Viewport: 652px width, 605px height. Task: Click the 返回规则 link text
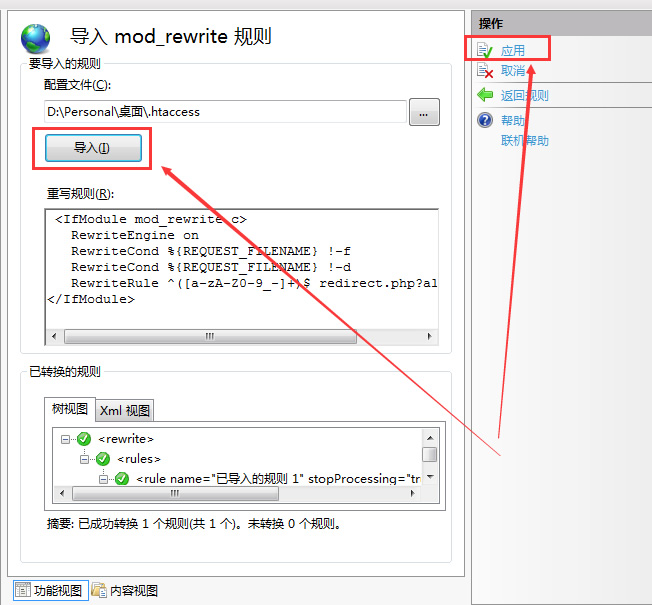coord(525,96)
